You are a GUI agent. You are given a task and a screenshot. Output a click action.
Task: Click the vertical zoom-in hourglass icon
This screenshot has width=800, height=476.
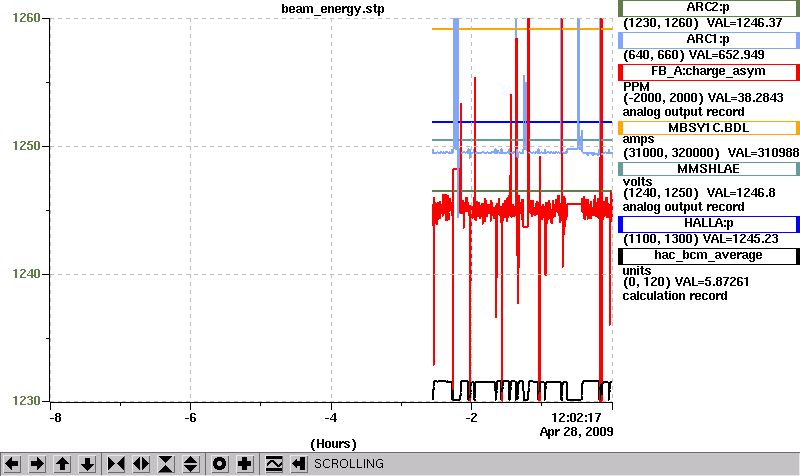(x=166, y=464)
